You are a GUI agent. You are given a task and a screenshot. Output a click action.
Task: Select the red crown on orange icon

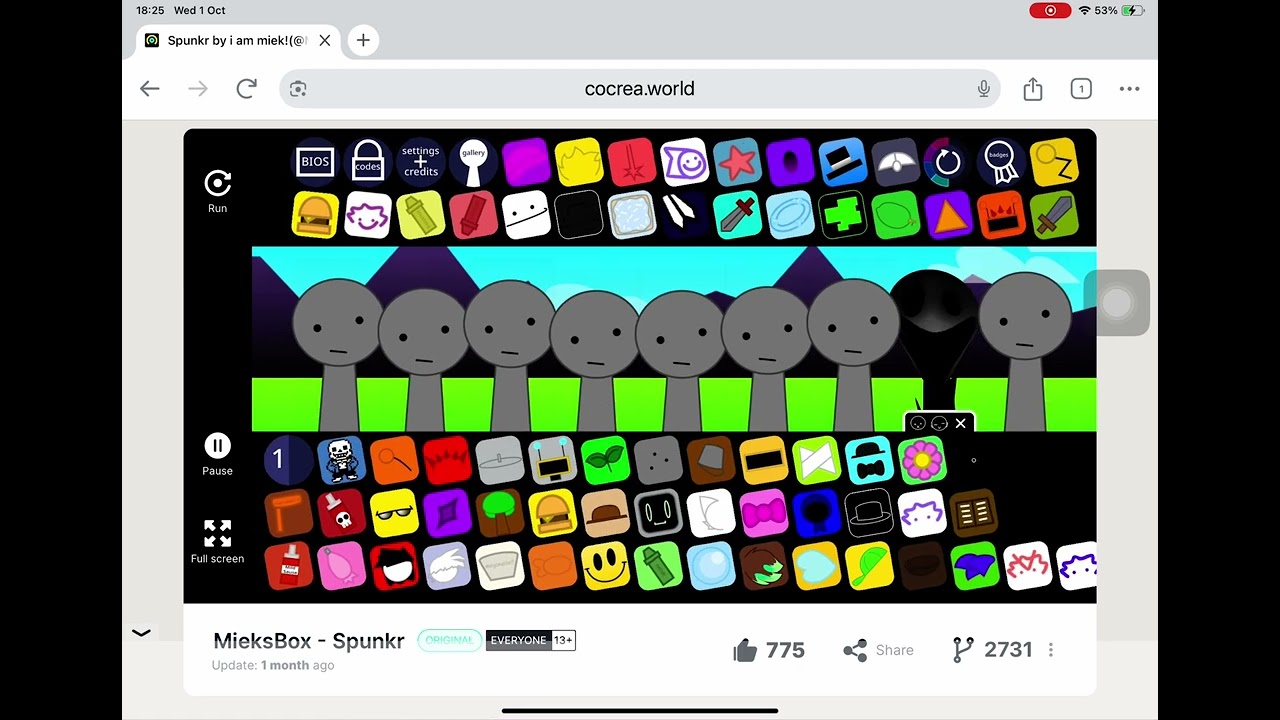point(1001,215)
